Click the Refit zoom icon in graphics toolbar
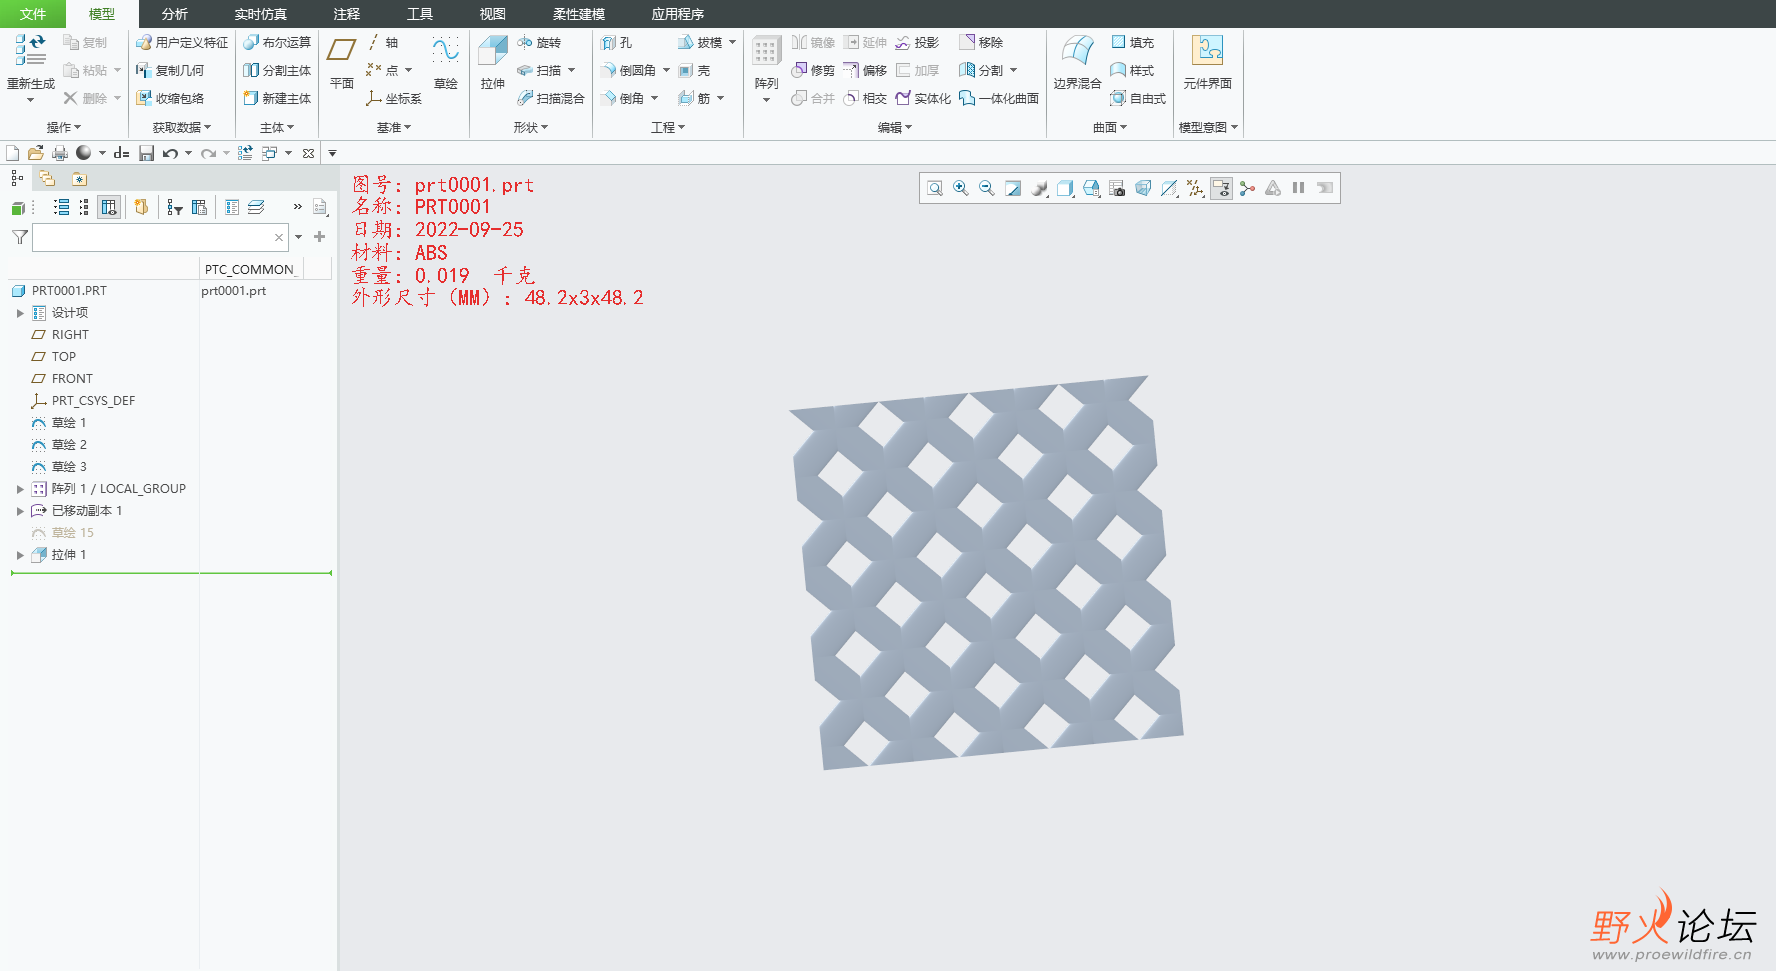1776x971 pixels. pos(935,188)
